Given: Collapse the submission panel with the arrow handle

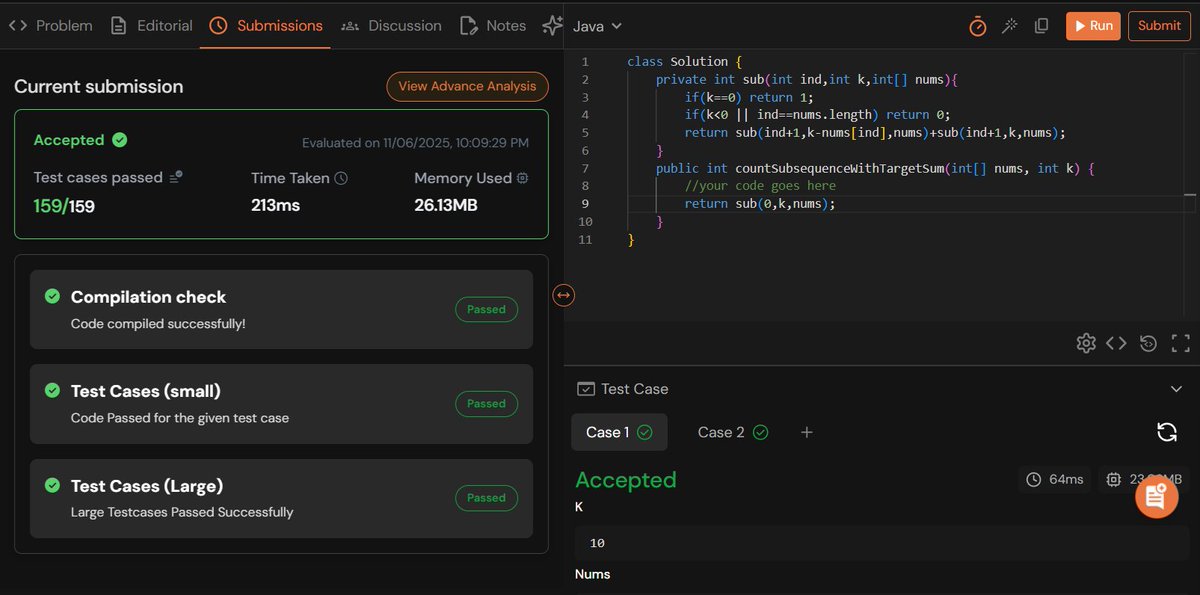Looking at the screenshot, I should 563,295.
